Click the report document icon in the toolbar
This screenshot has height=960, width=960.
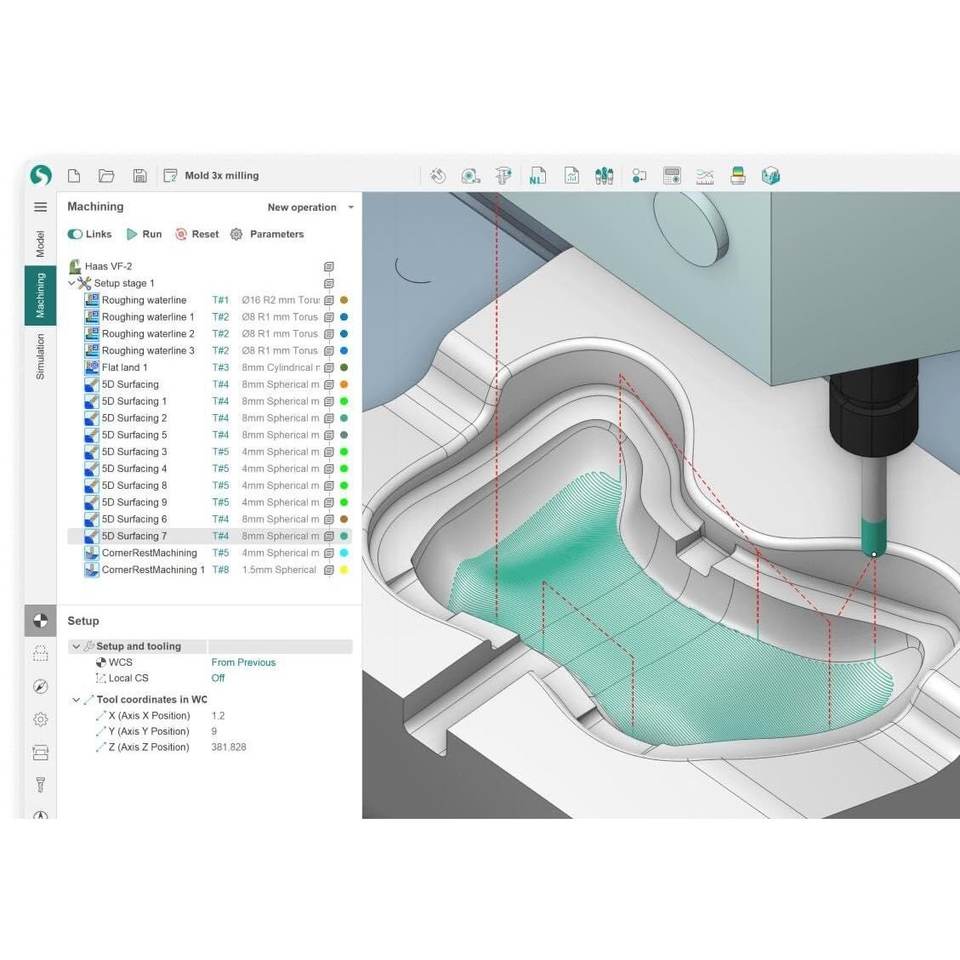pos(571,176)
